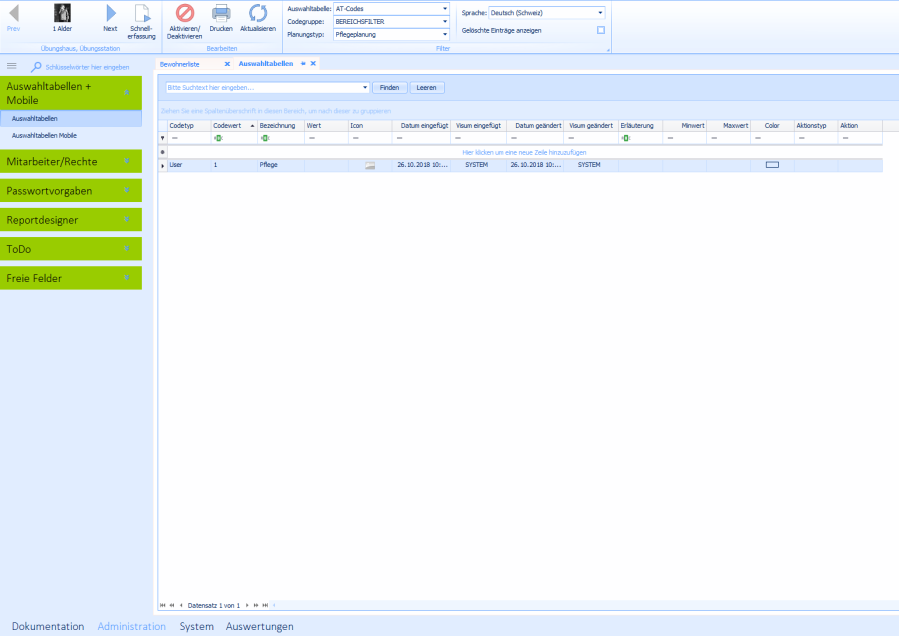
Task: Open System module
Action: pyautogui.click(x=197, y=627)
